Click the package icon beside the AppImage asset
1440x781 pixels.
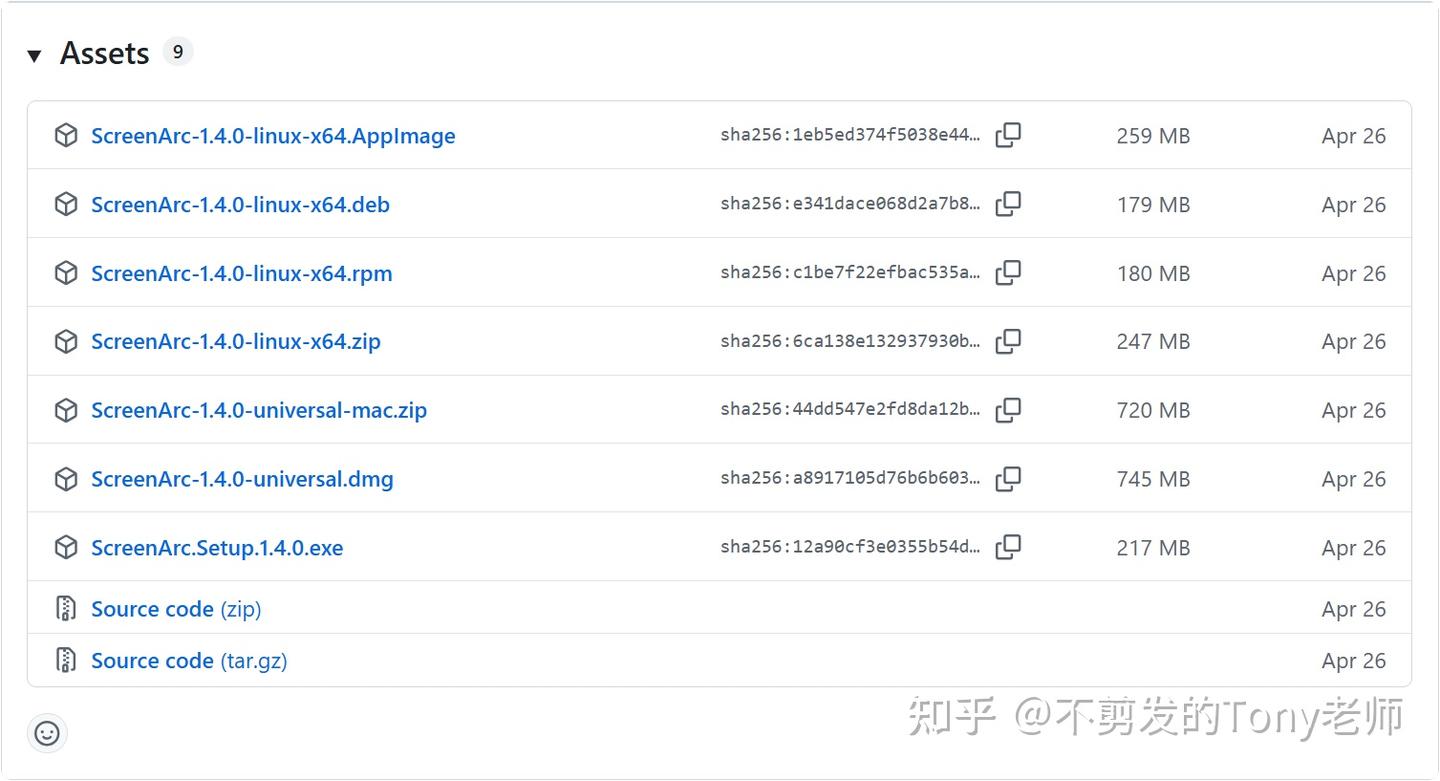[x=66, y=136]
